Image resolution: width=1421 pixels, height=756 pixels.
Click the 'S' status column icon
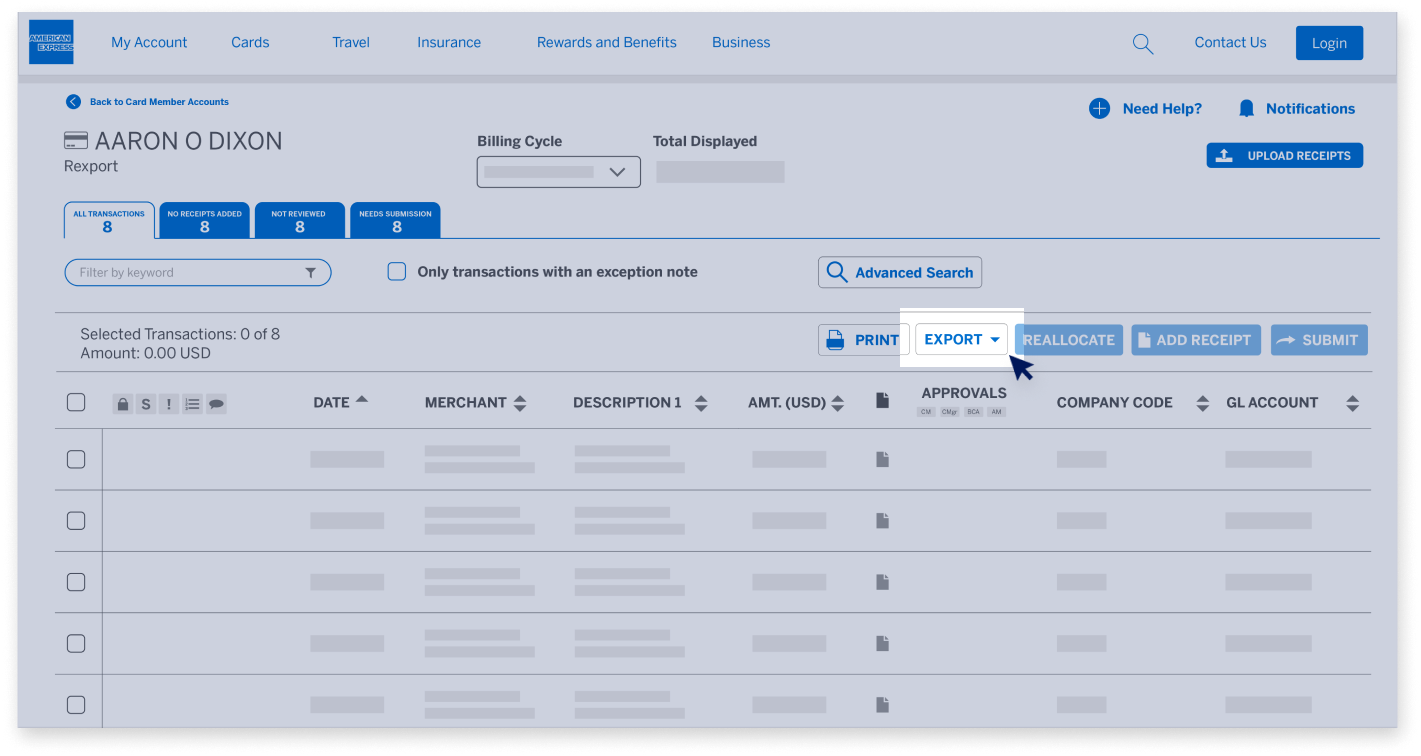point(145,403)
